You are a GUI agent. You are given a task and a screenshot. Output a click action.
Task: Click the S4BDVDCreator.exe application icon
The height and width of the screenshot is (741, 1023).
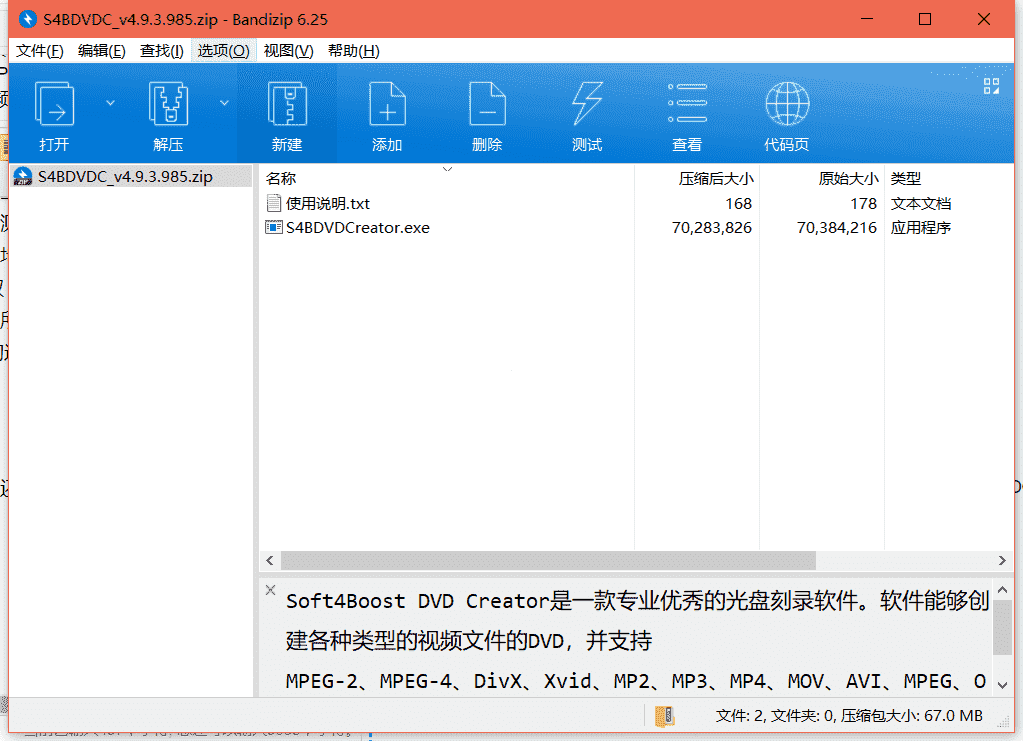(274, 228)
